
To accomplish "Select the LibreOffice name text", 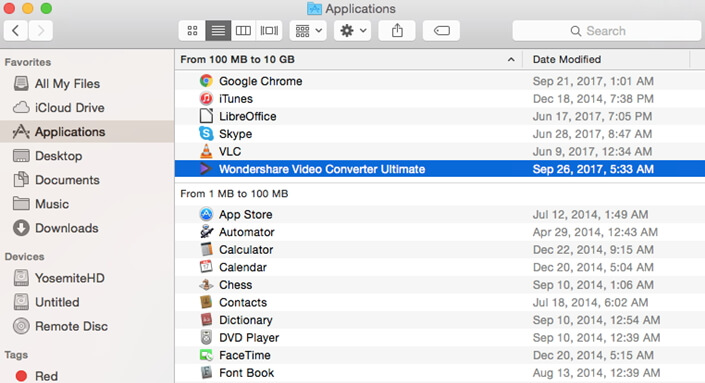I will click(247, 116).
